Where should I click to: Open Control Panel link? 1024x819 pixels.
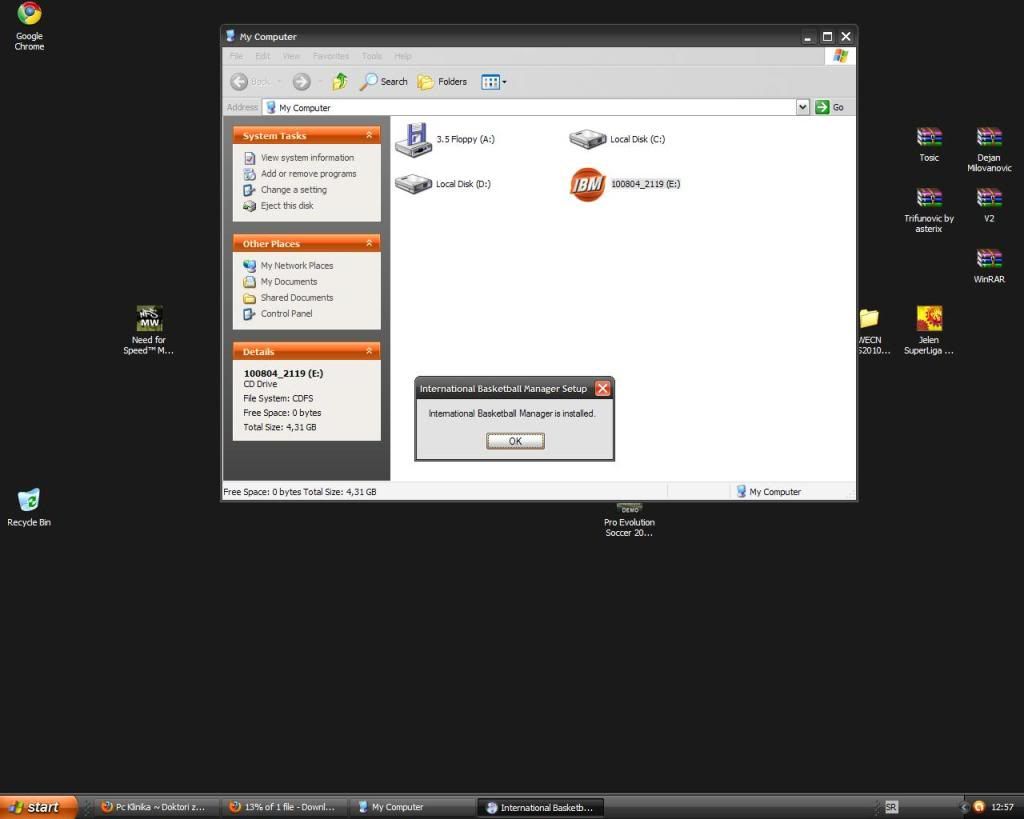tap(286, 313)
